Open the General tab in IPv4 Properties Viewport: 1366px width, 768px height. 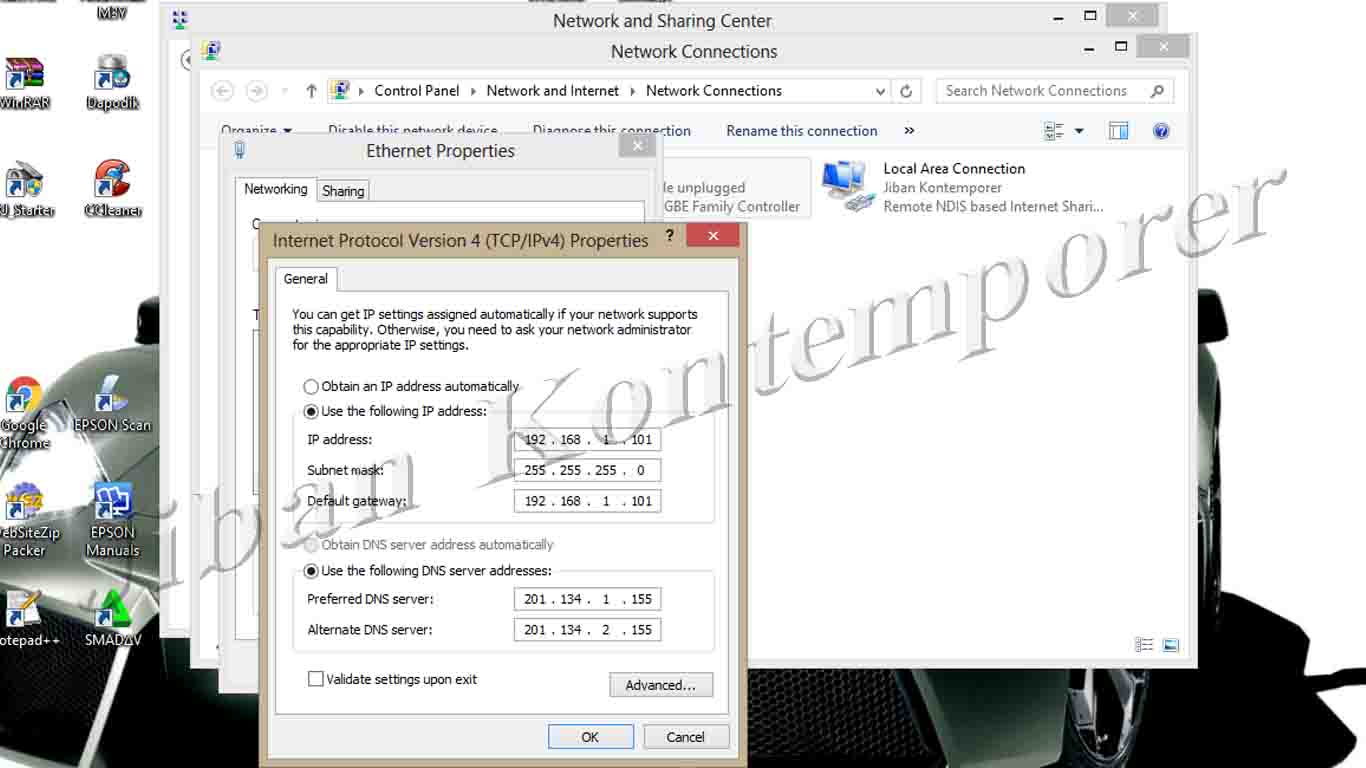coord(306,279)
